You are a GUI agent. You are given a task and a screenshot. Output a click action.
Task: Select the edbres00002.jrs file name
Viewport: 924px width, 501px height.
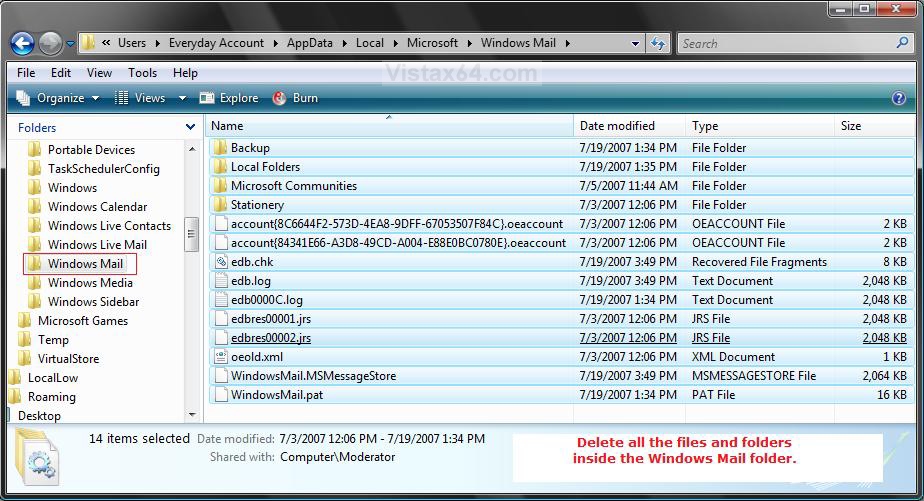tap(271, 338)
